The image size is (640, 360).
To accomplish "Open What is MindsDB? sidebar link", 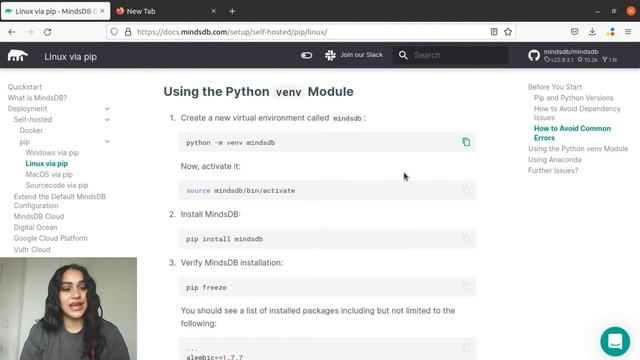I will pyautogui.click(x=37, y=98).
